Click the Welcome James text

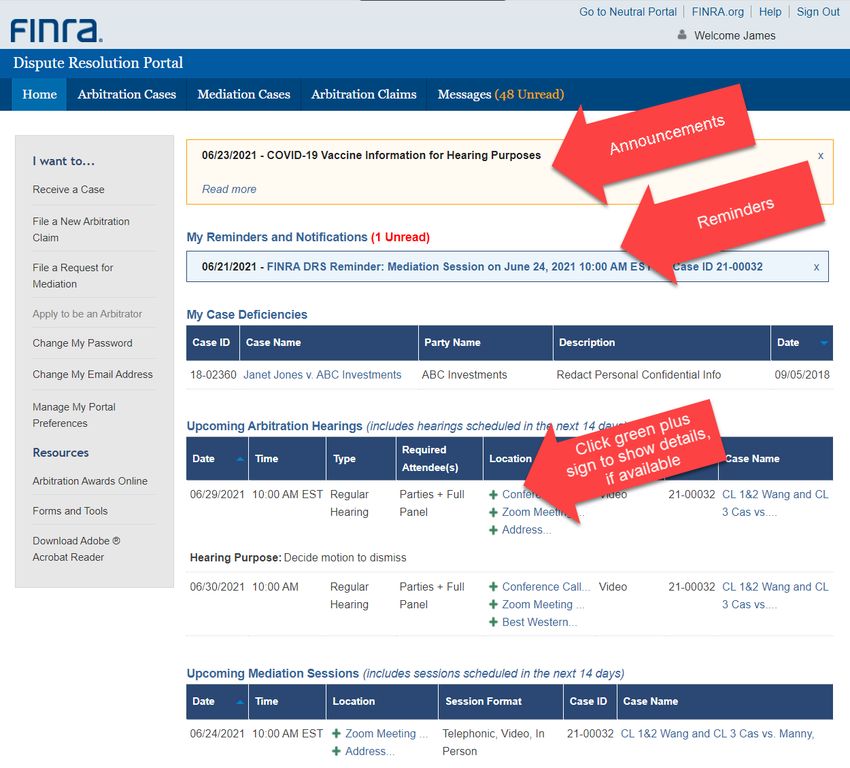(735, 36)
